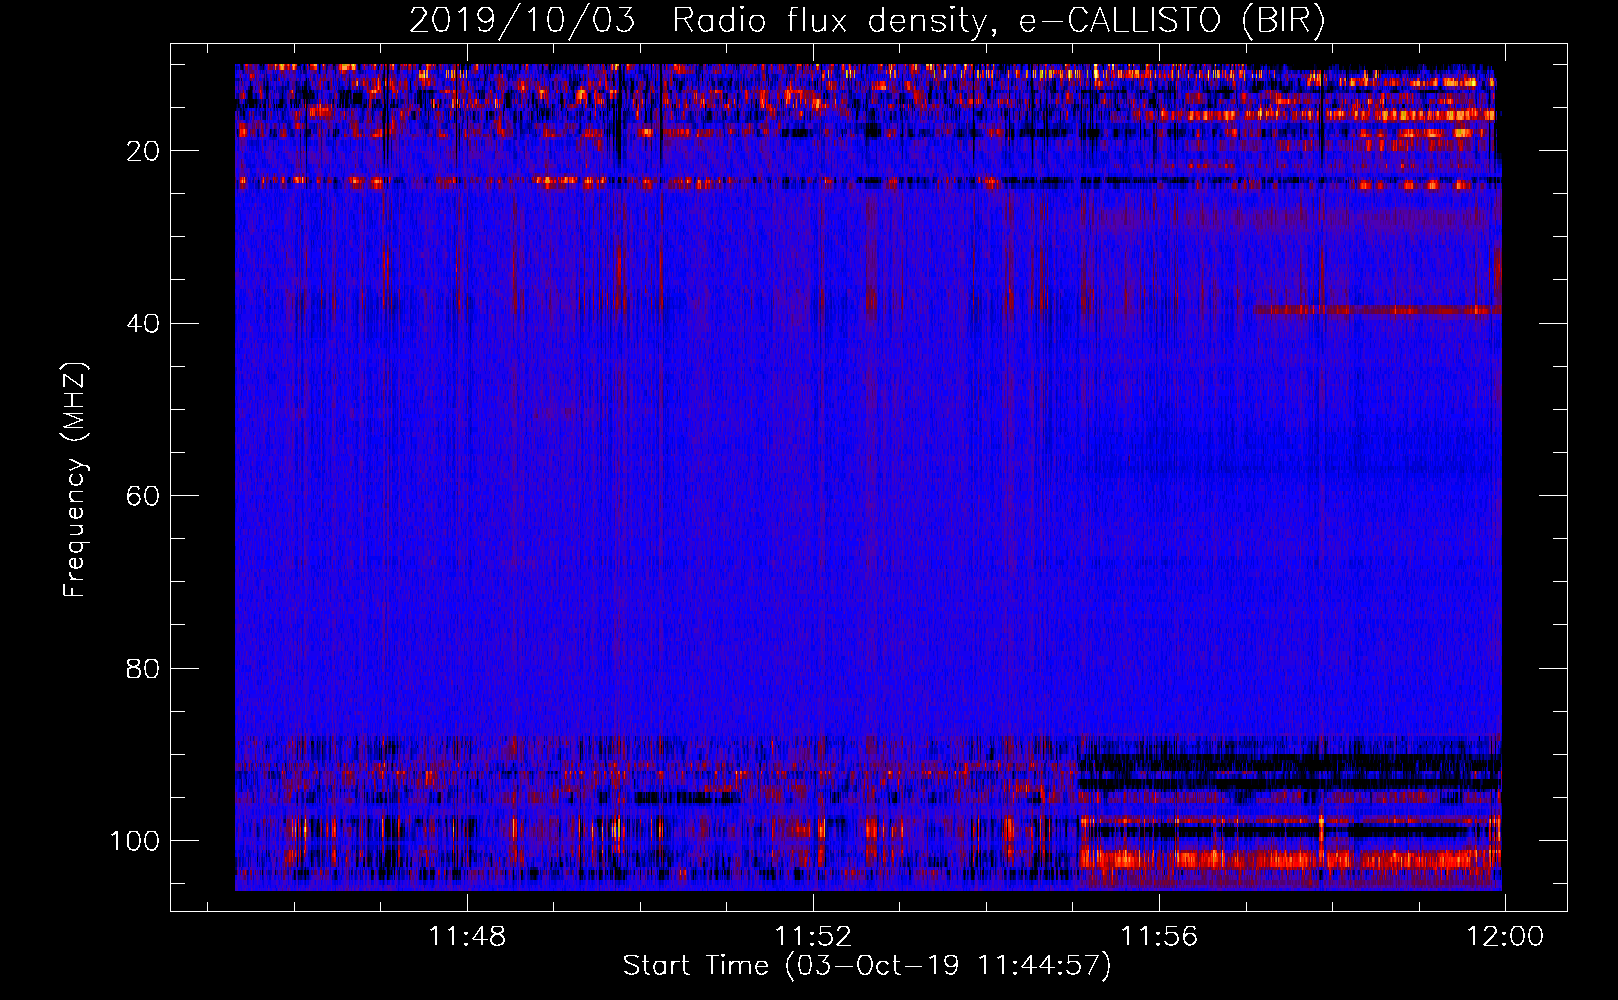Click the 80 MHz frequency tick label
Viewport: 1618px width, 1000px height.
tap(143, 668)
